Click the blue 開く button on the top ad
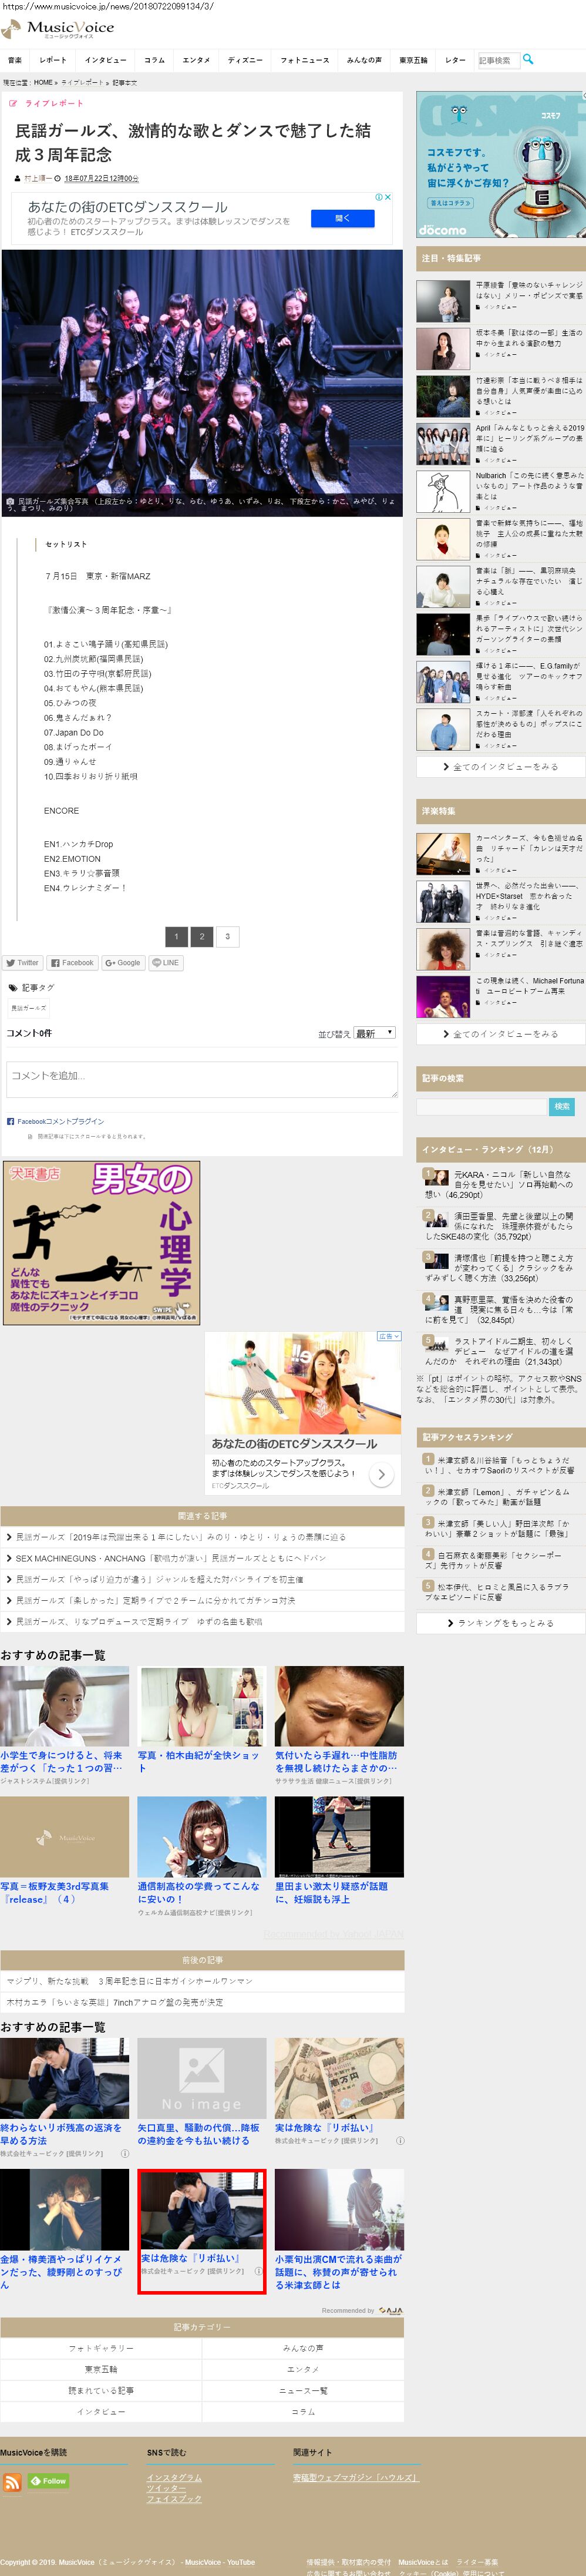 [343, 218]
